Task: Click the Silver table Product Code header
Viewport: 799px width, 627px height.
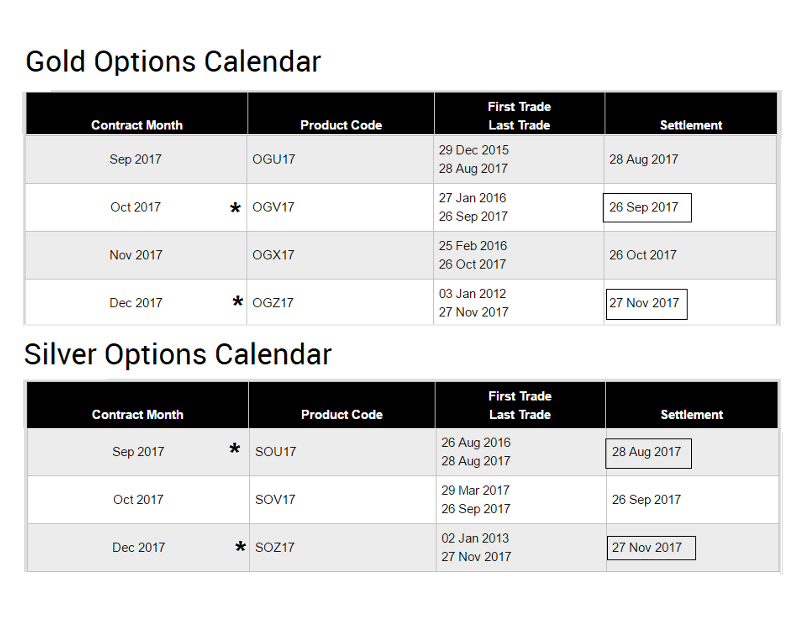Action: 342,414
